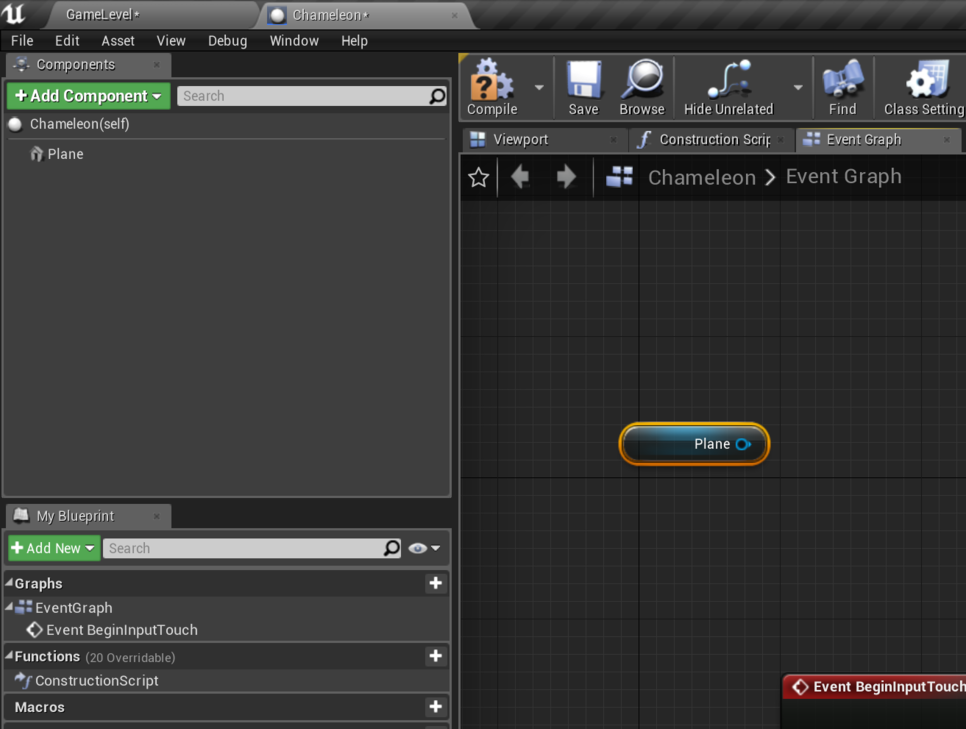Add a new function with plus button
The height and width of the screenshot is (729, 966).
[x=436, y=656]
